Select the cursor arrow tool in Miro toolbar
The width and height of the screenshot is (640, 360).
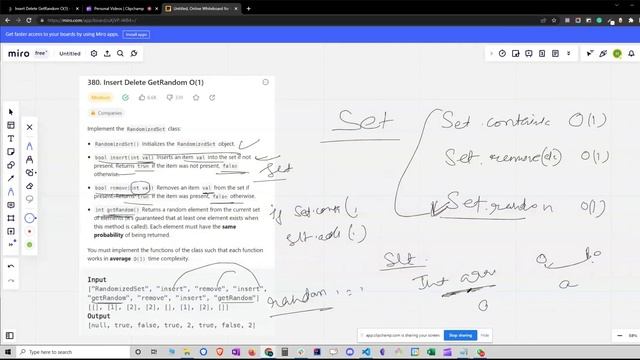click(11, 112)
